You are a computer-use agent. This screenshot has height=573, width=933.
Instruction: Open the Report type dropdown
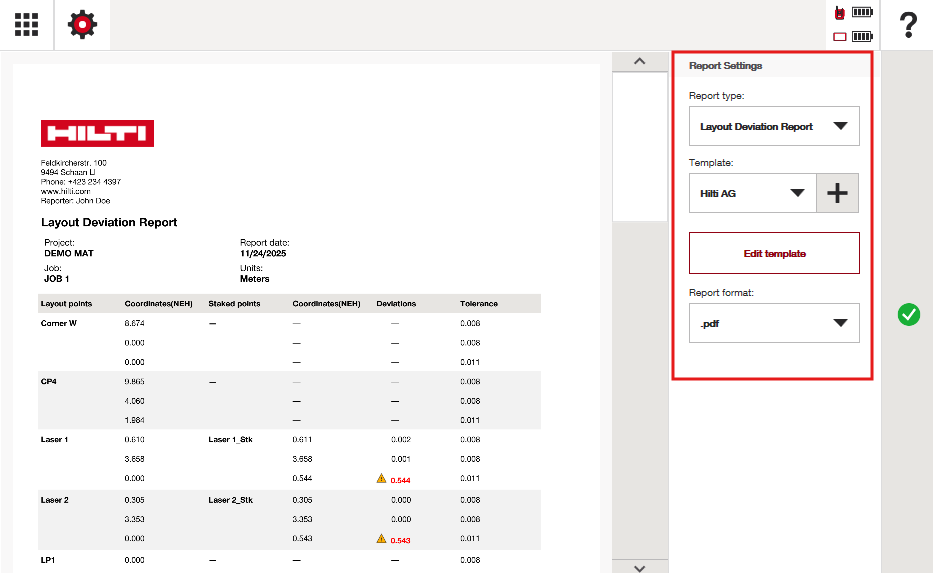[774, 127]
